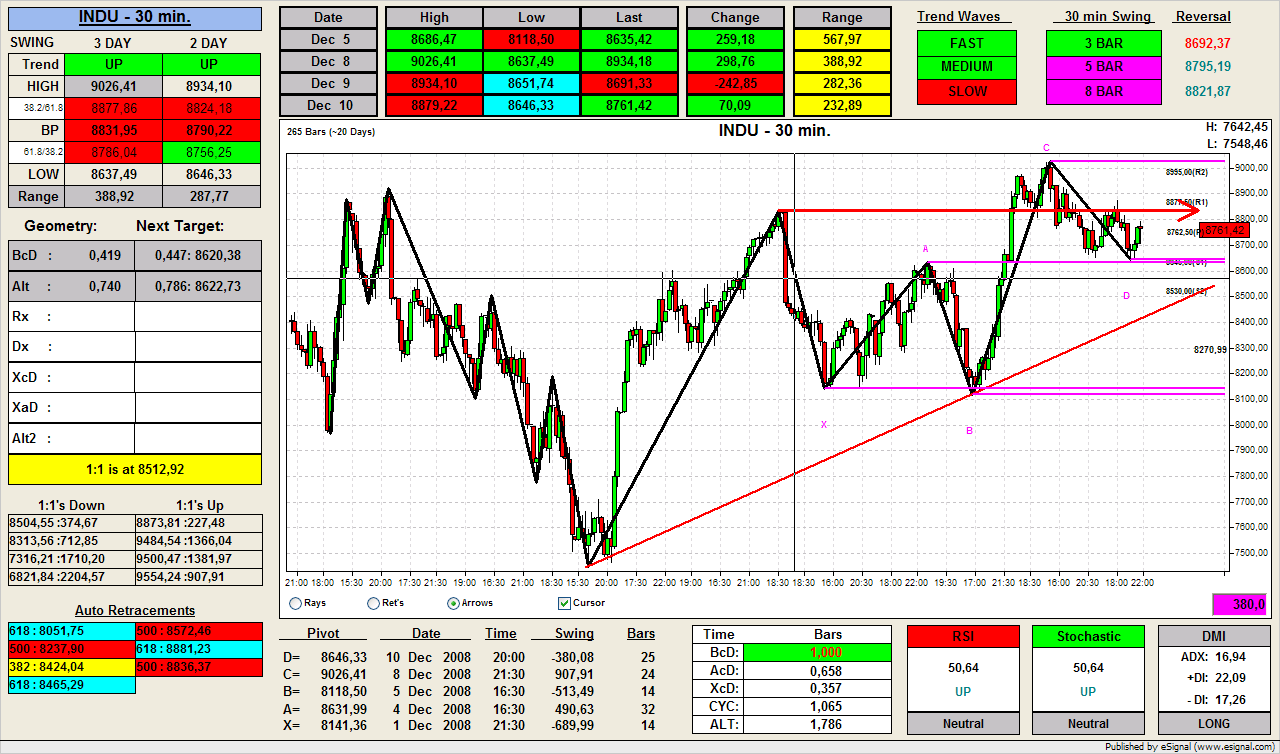Select the 5 BAR swing cell
Image resolution: width=1280 pixels, height=754 pixels.
click(x=1099, y=67)
